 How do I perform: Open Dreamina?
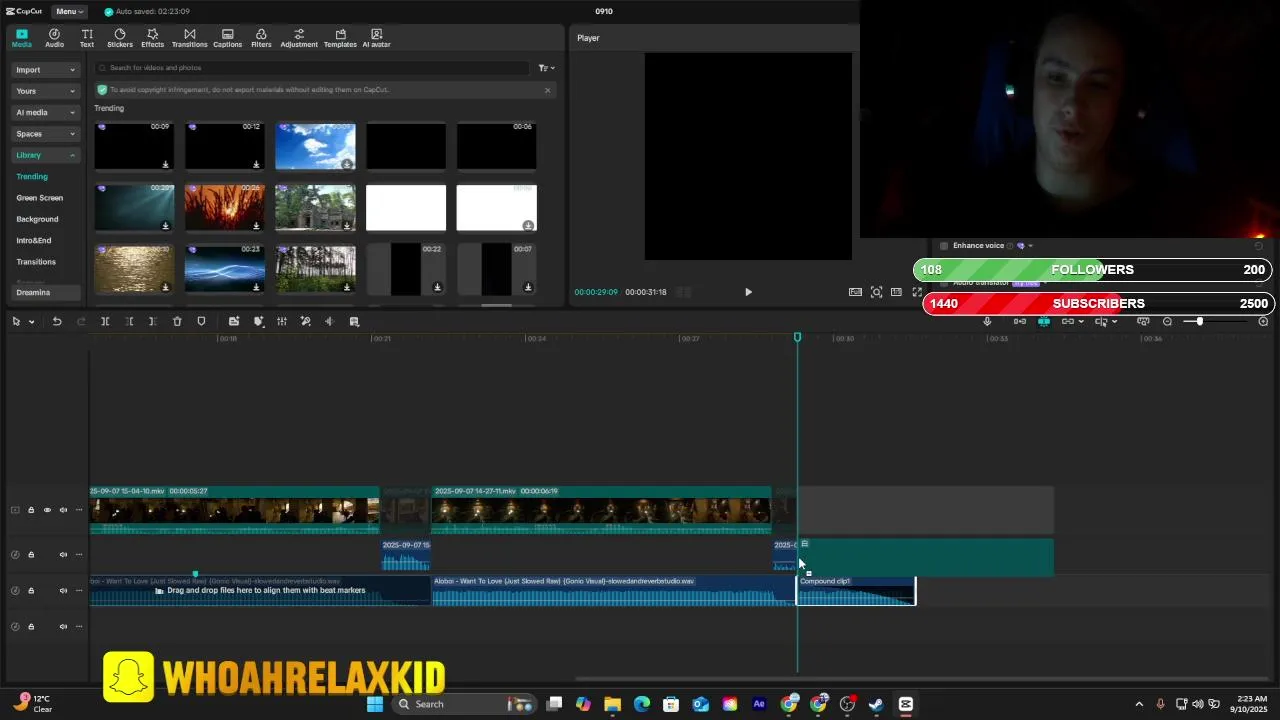click(46, 292)
